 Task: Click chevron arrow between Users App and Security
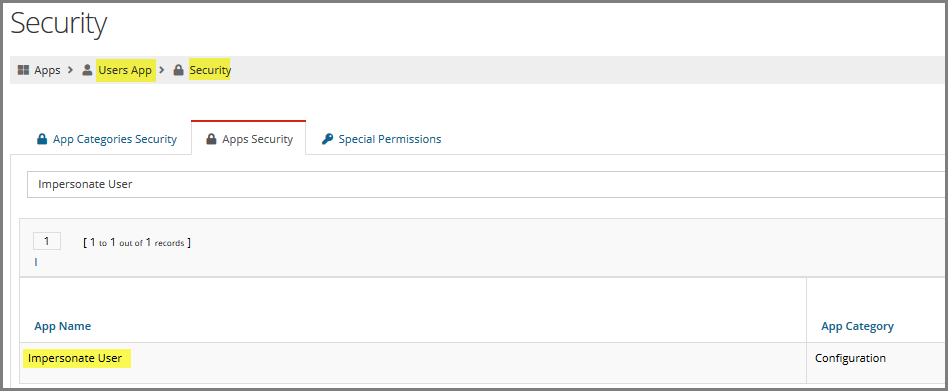pyautogui.click(x=162, y=70)
